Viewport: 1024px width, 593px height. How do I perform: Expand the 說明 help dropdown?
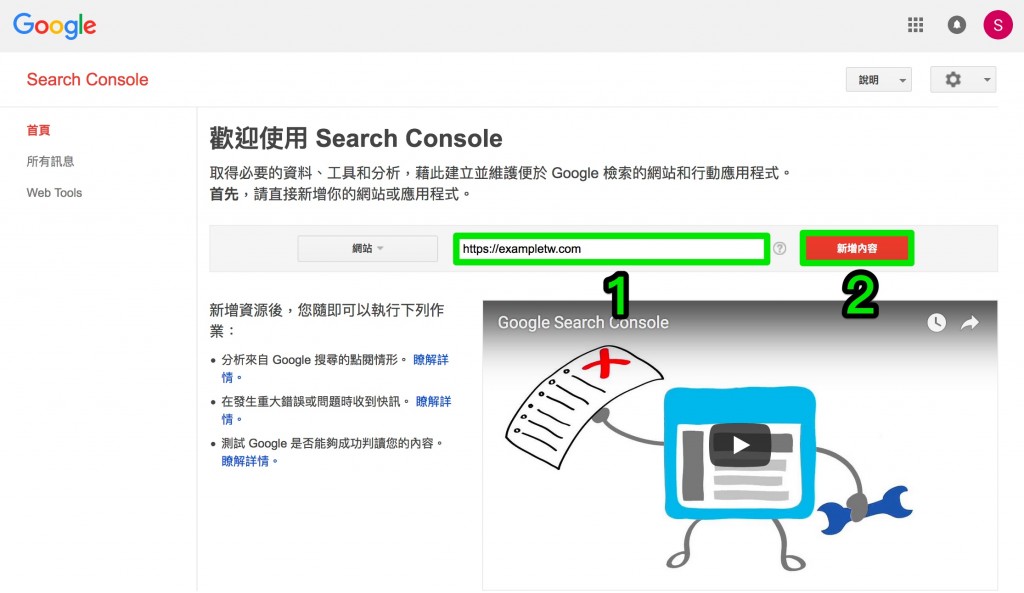click(x=878, y=80)
